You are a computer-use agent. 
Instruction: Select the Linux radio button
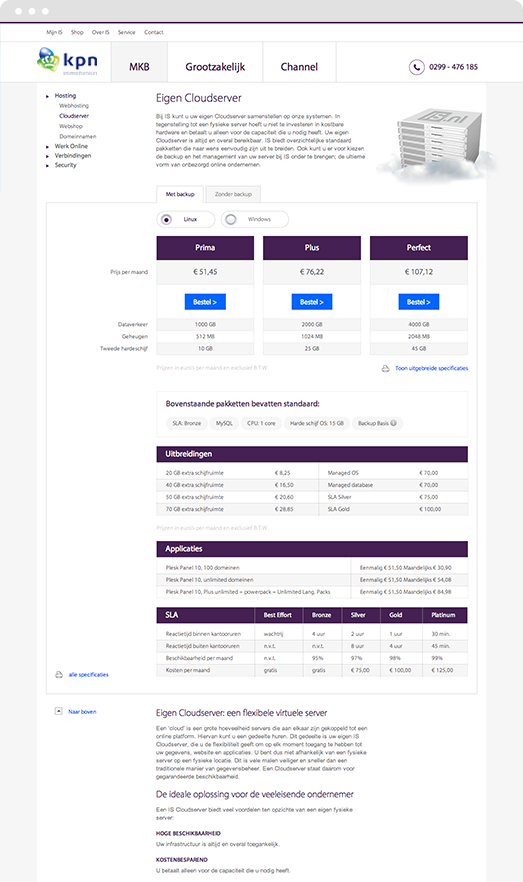pyautogui.click(x=166, y=219)
